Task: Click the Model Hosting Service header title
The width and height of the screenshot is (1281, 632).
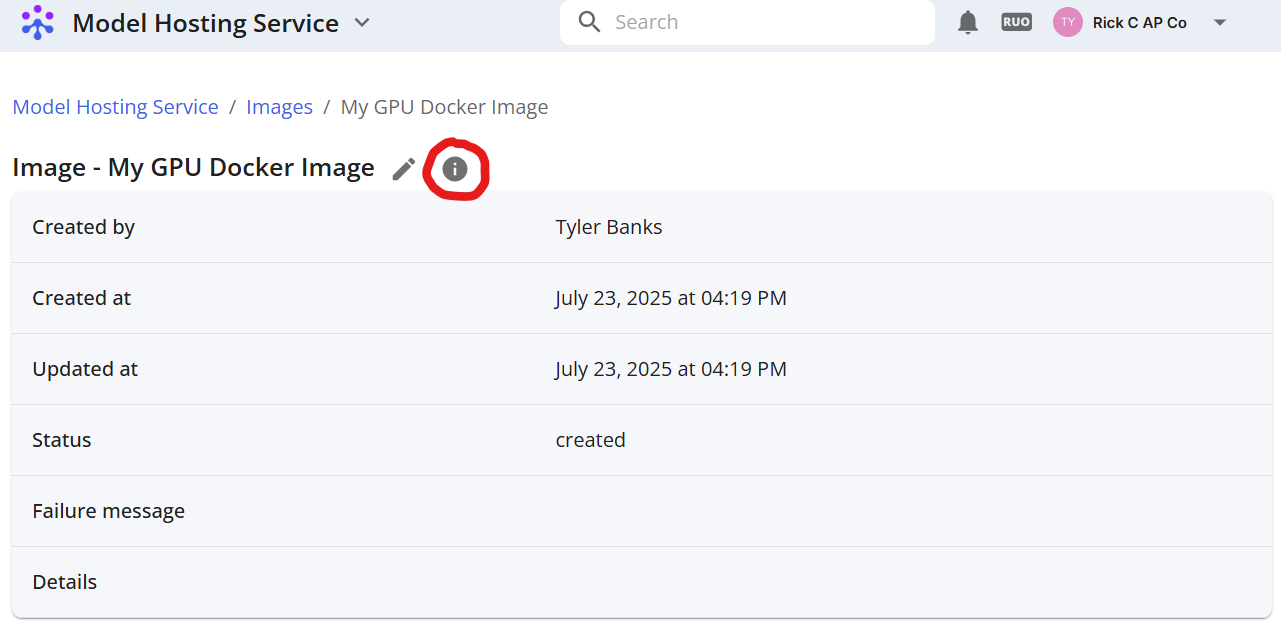Action: coord(205,23)
